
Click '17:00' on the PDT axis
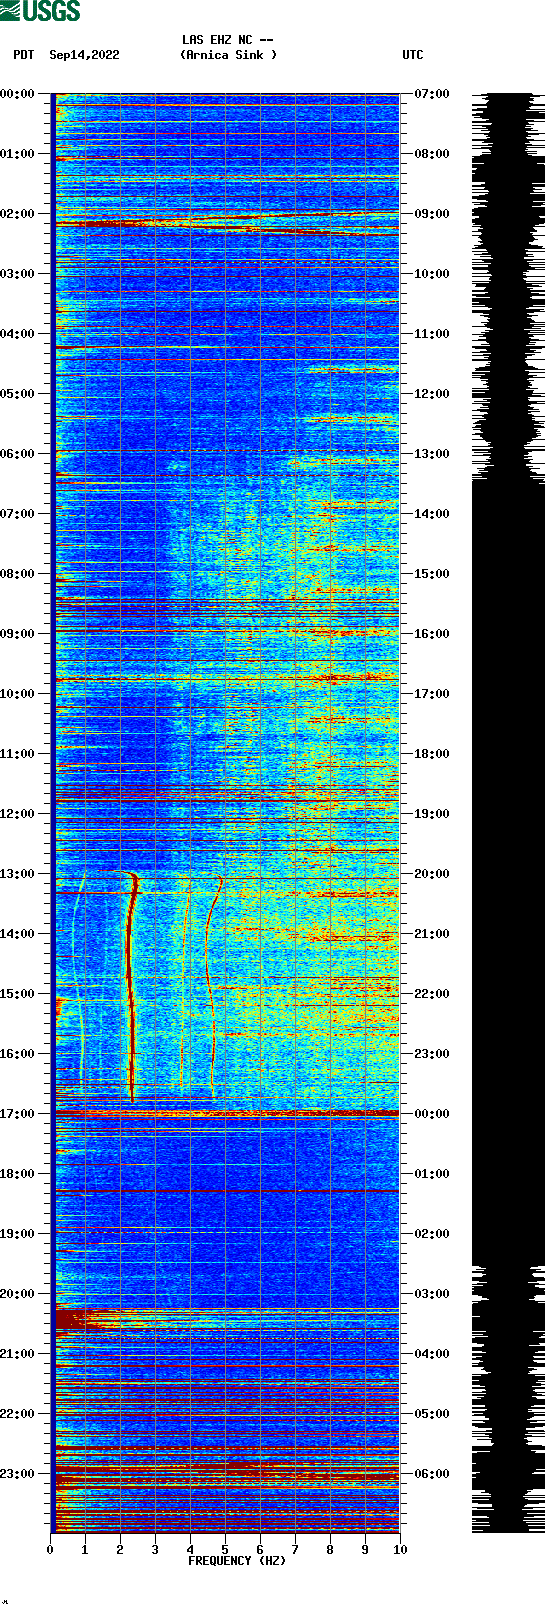(18, 1114)
